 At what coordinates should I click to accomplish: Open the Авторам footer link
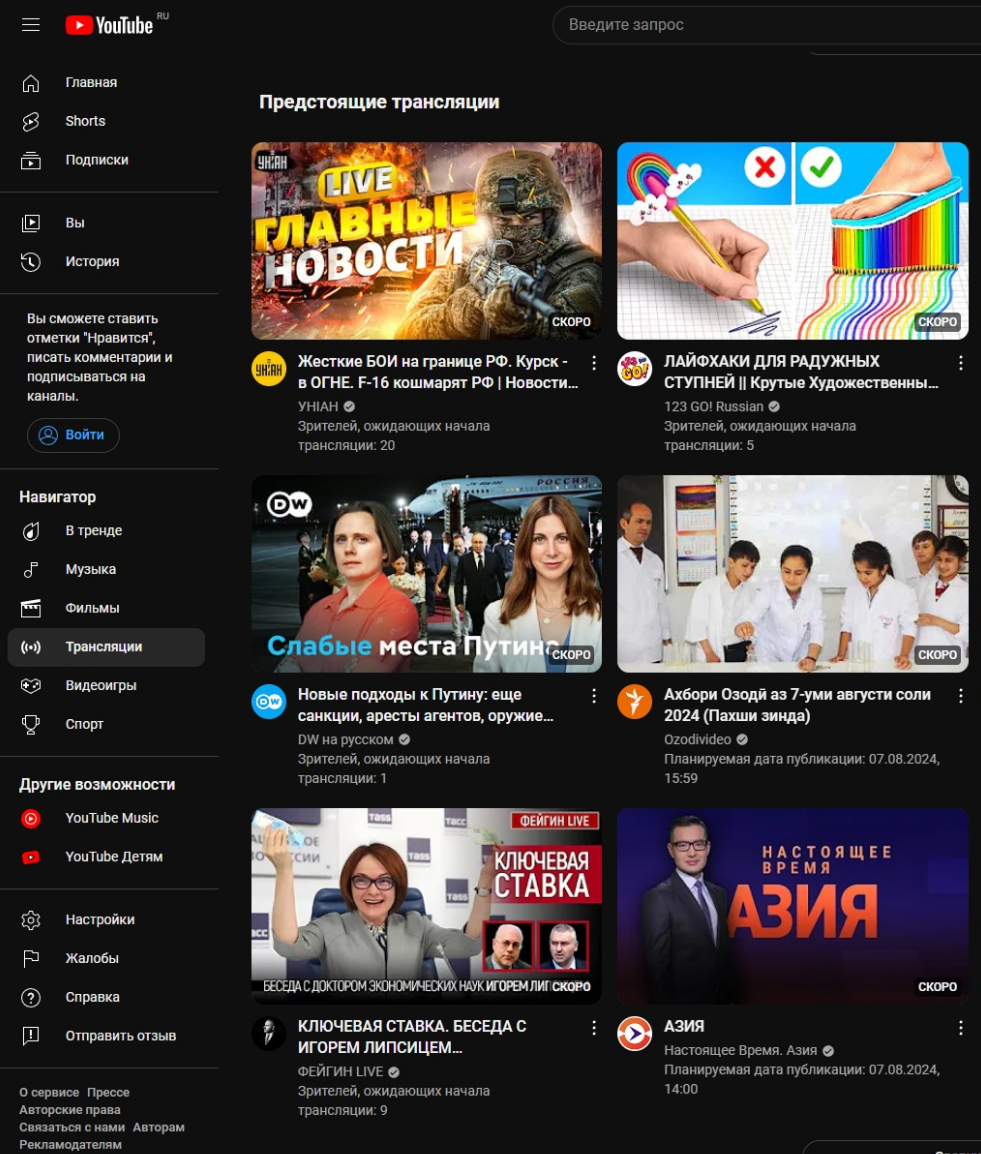click(x=159, y=1128)
